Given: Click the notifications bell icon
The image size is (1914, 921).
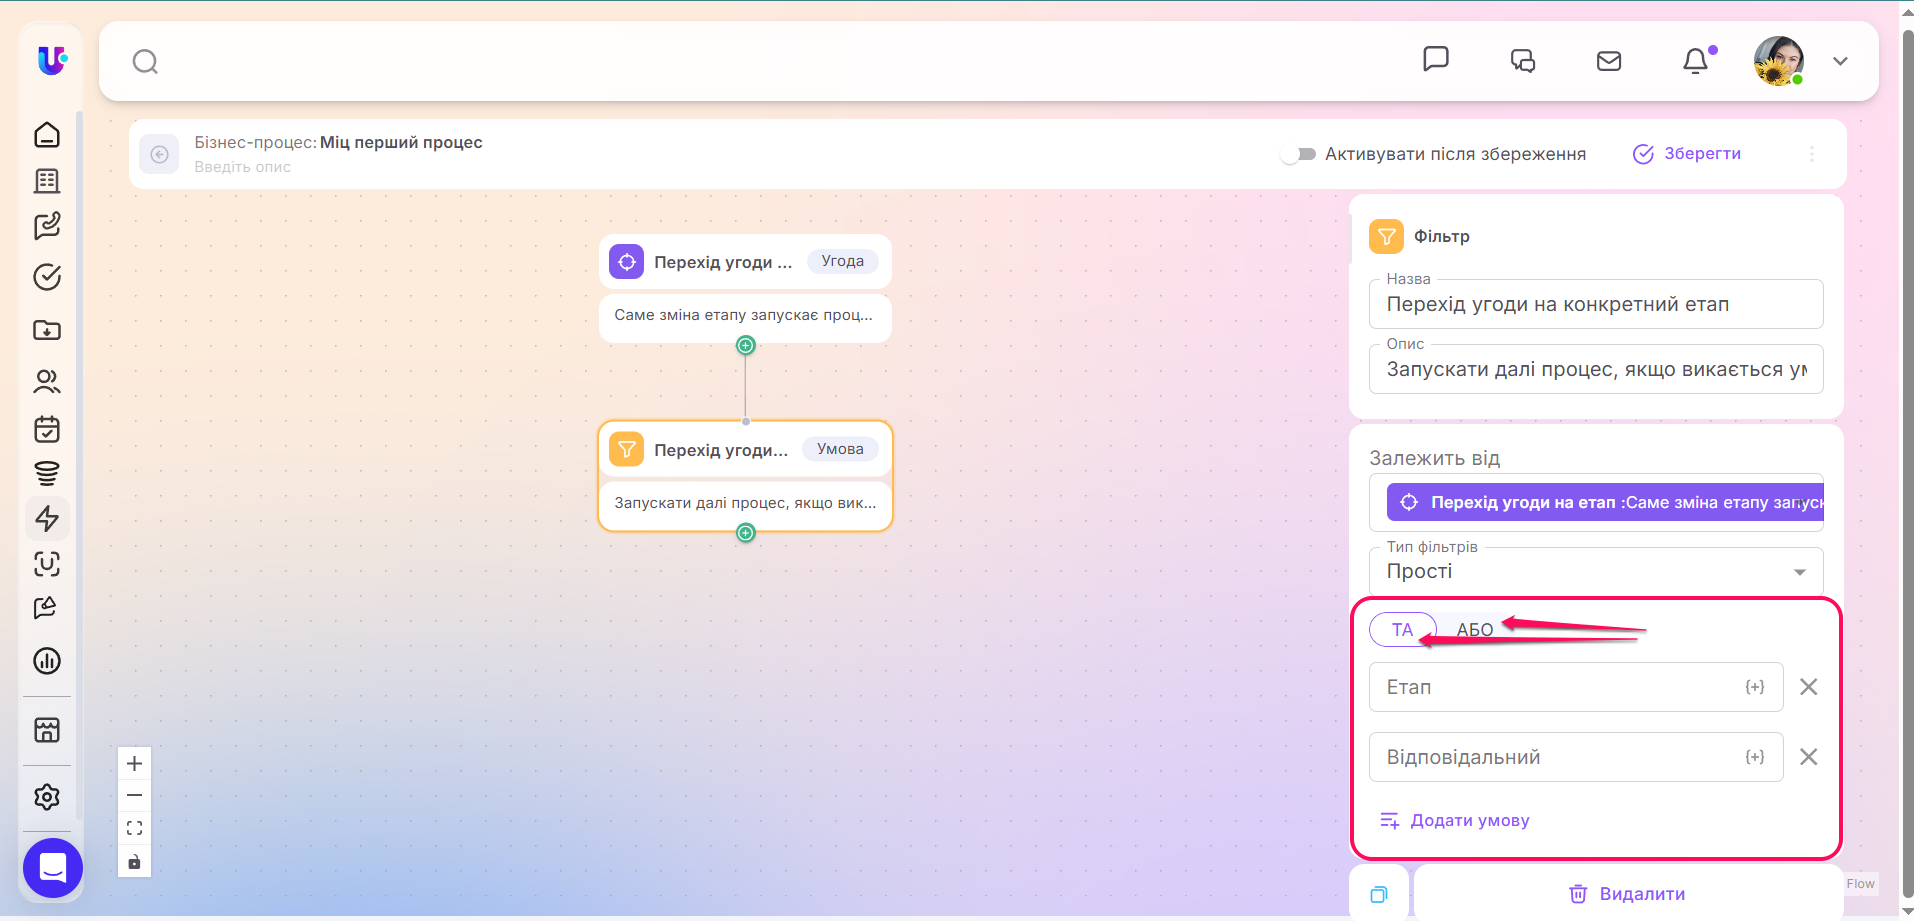Looking at the screenshot, I should (1696, 61).
